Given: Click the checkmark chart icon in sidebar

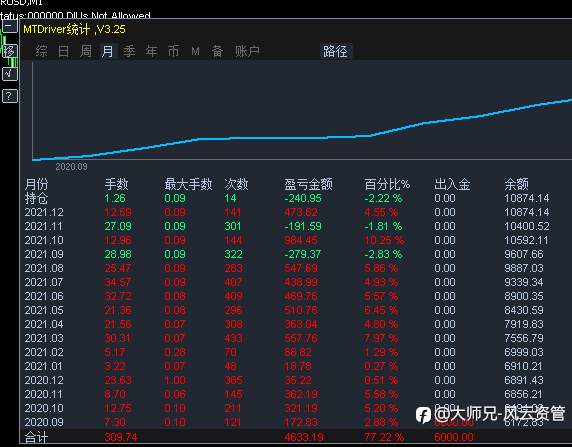Looking at the screenshot, I should coord(10,74).
